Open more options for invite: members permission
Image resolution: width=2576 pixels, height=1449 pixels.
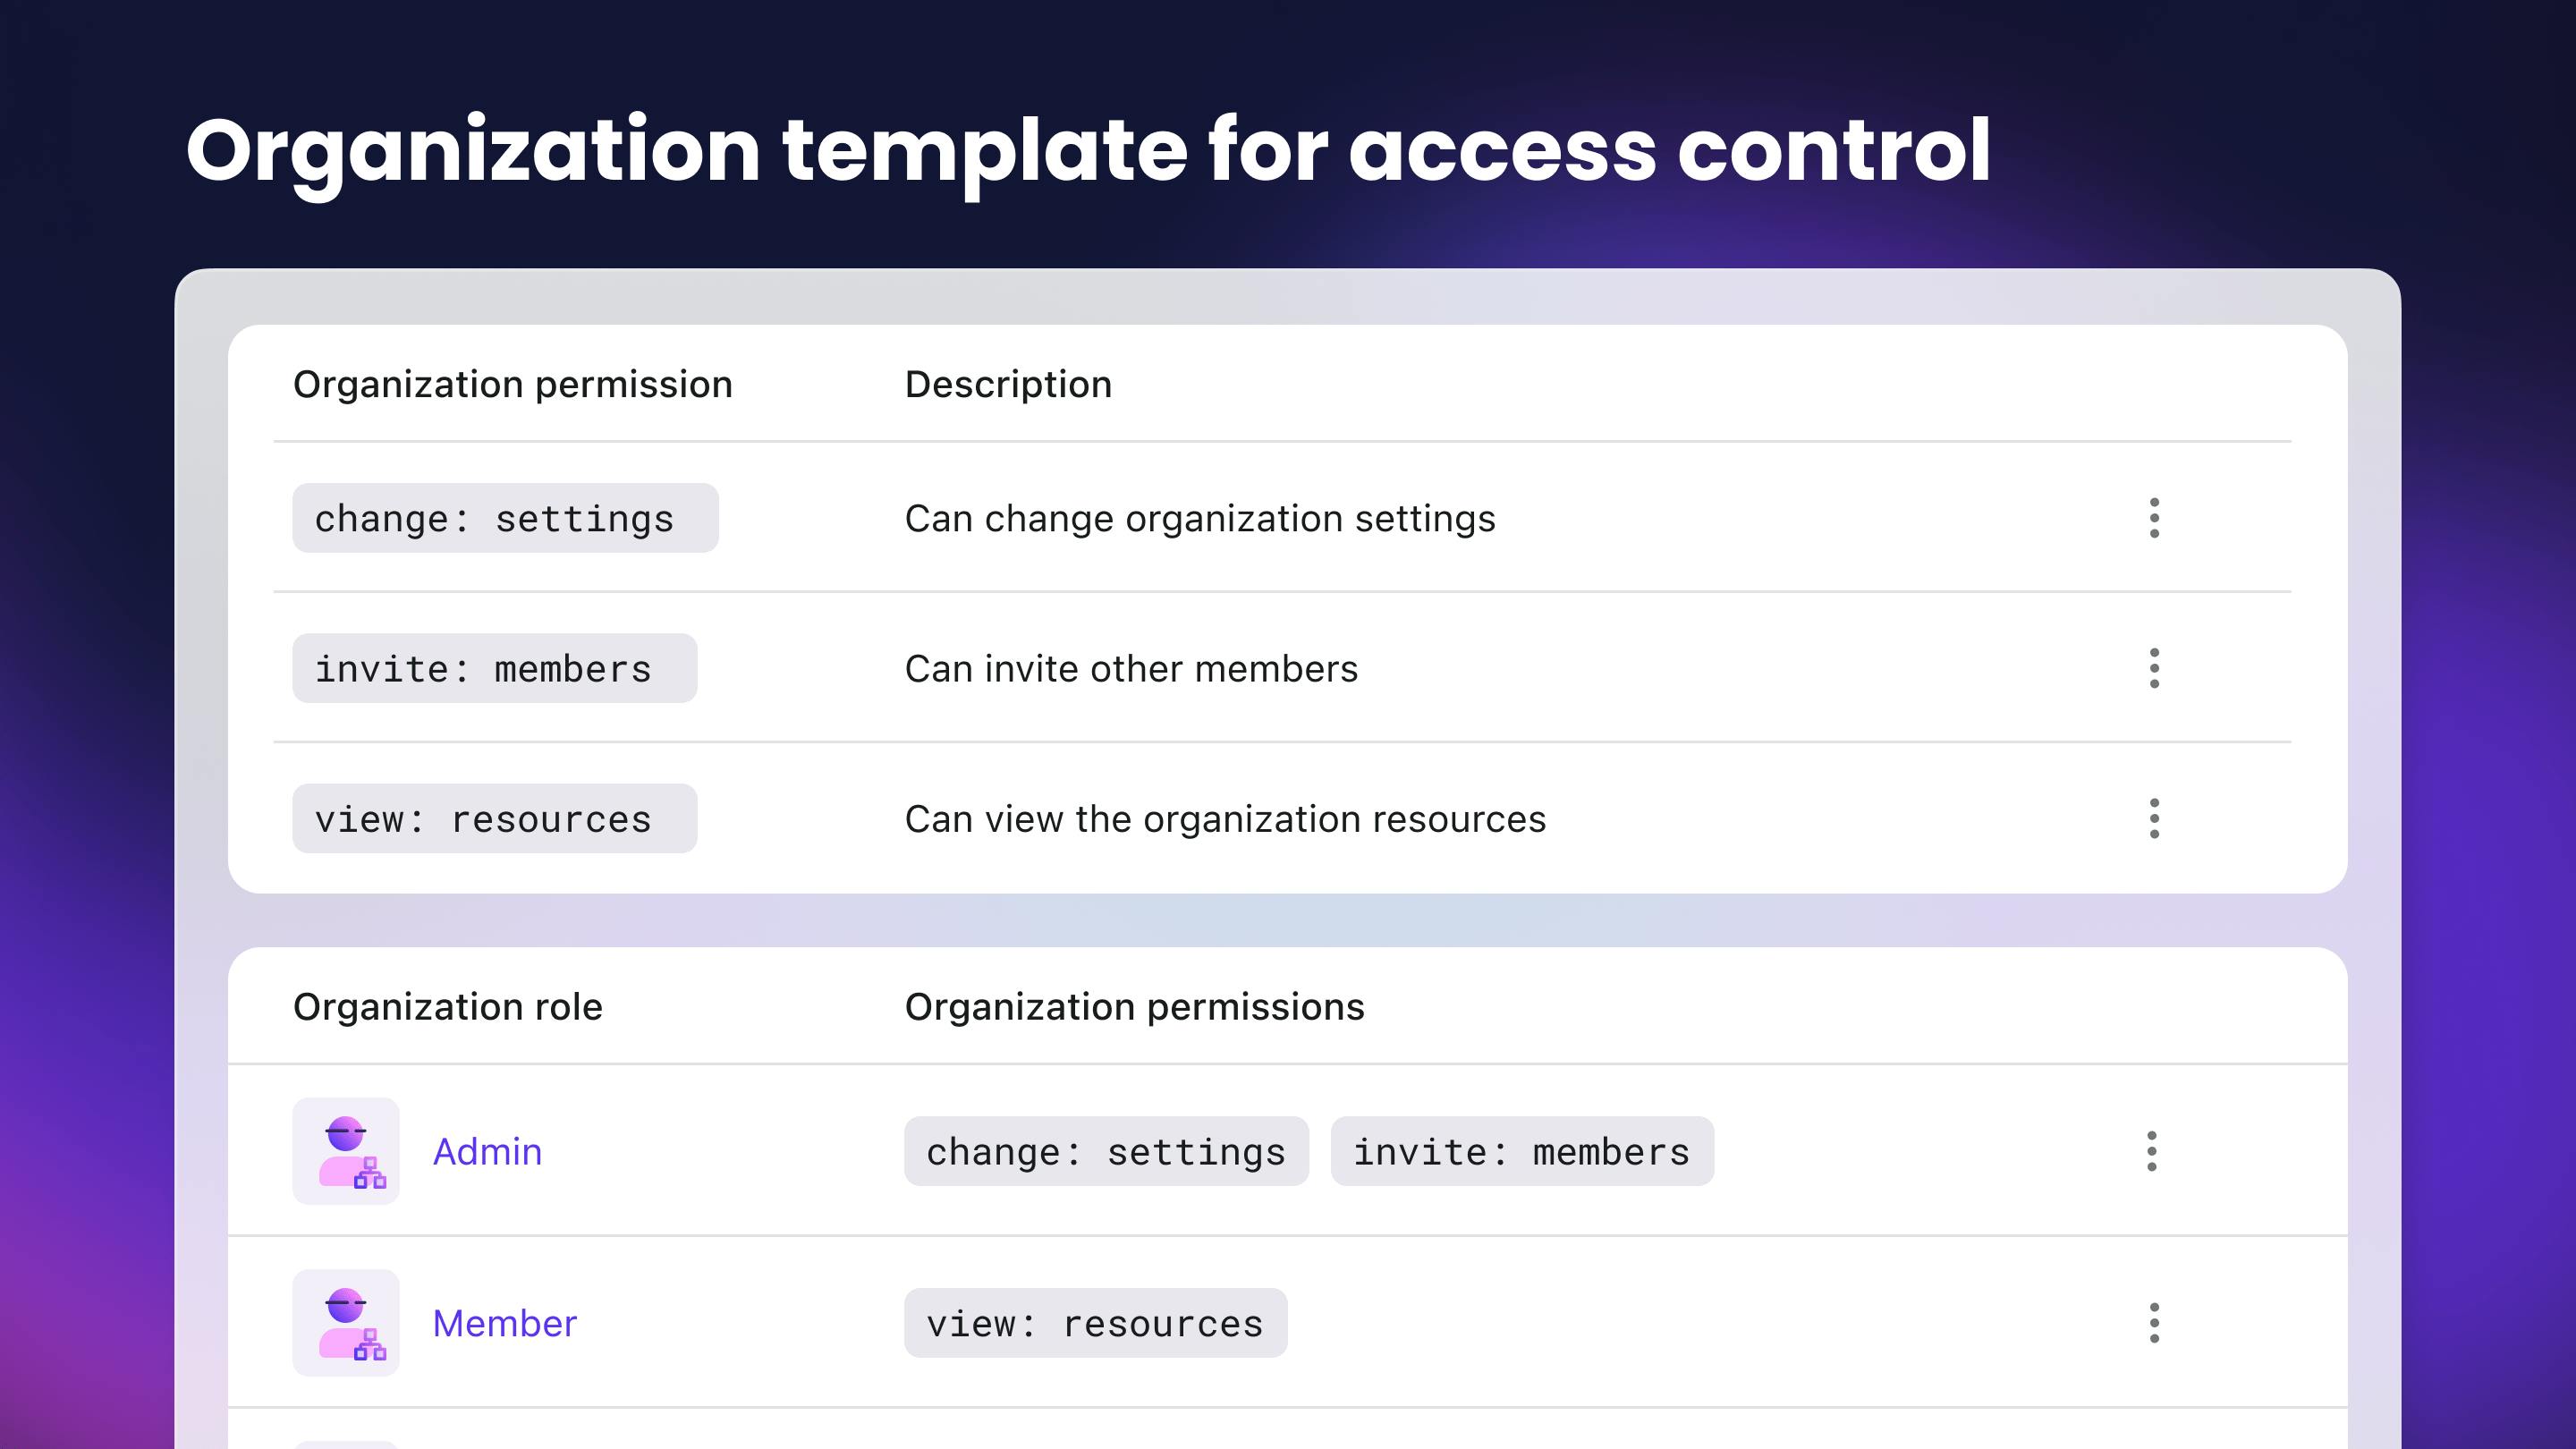(2154, 668)
